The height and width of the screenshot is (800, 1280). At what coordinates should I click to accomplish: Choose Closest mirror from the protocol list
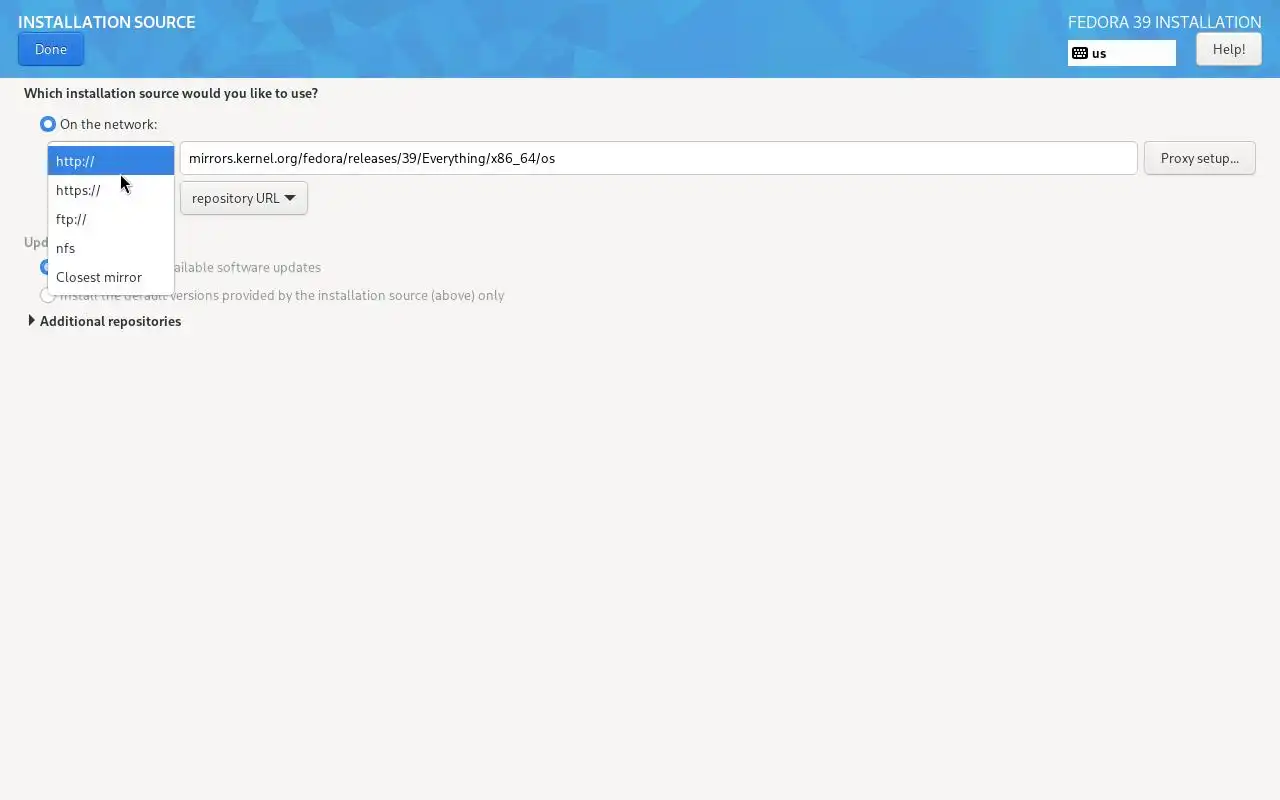pos(111,277)
